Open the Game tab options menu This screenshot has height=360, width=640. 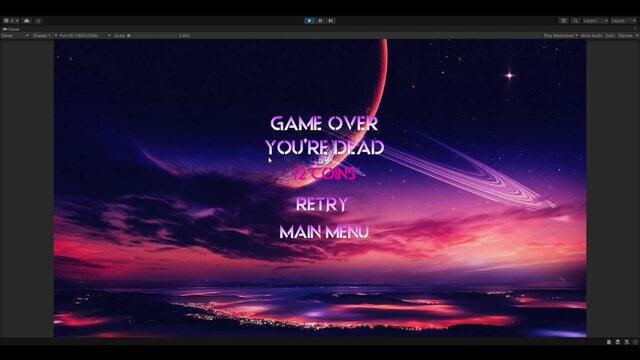coord(636,29)
